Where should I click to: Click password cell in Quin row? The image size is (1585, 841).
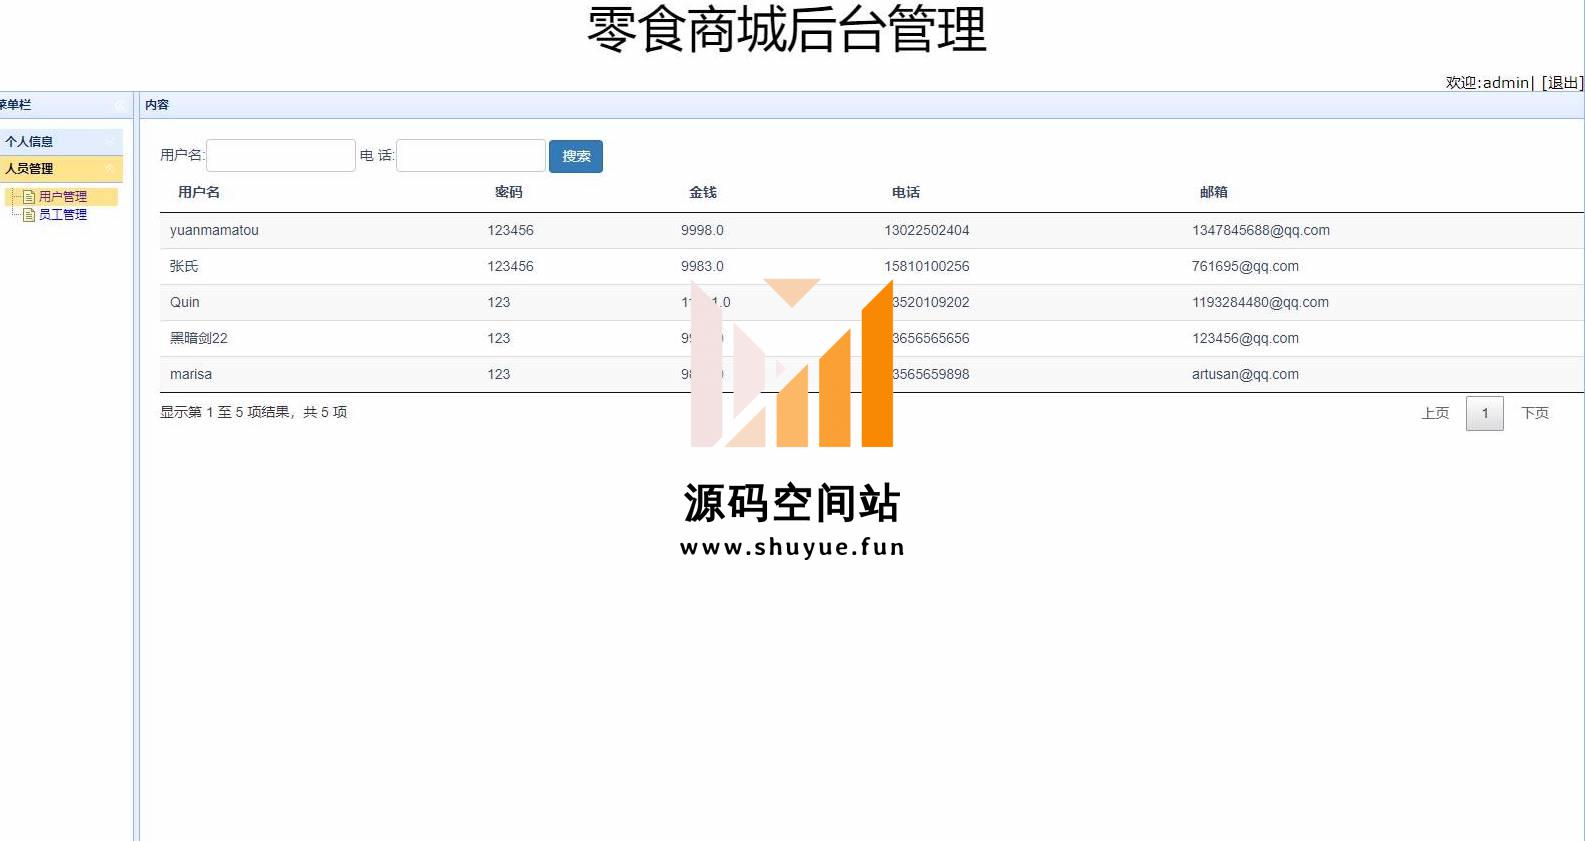tap(499, 302)
